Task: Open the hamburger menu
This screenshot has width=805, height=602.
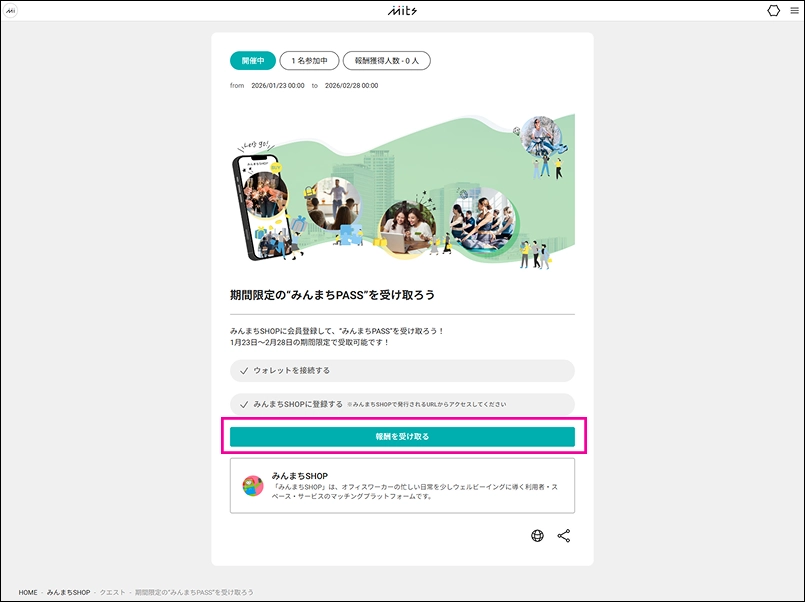Action: (x=794, y=10)
